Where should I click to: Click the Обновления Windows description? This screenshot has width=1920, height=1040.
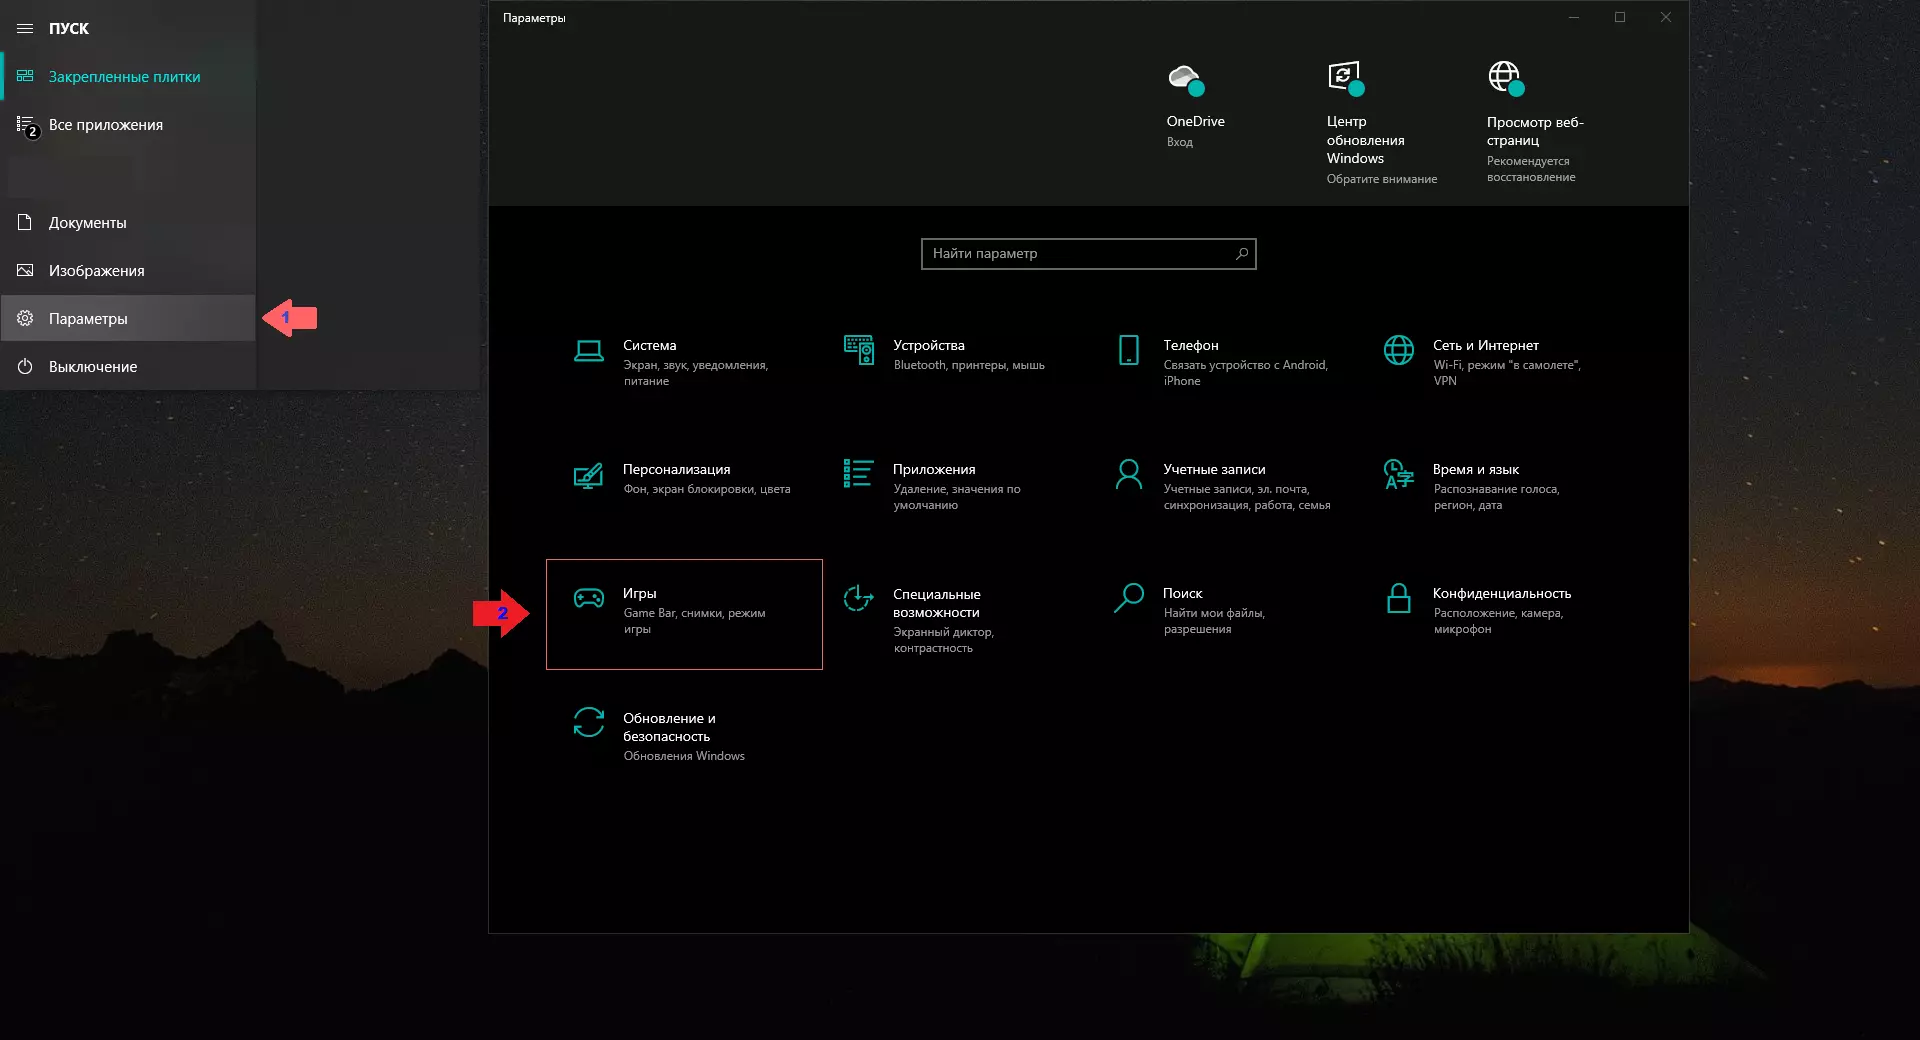[x=684, y=756]
